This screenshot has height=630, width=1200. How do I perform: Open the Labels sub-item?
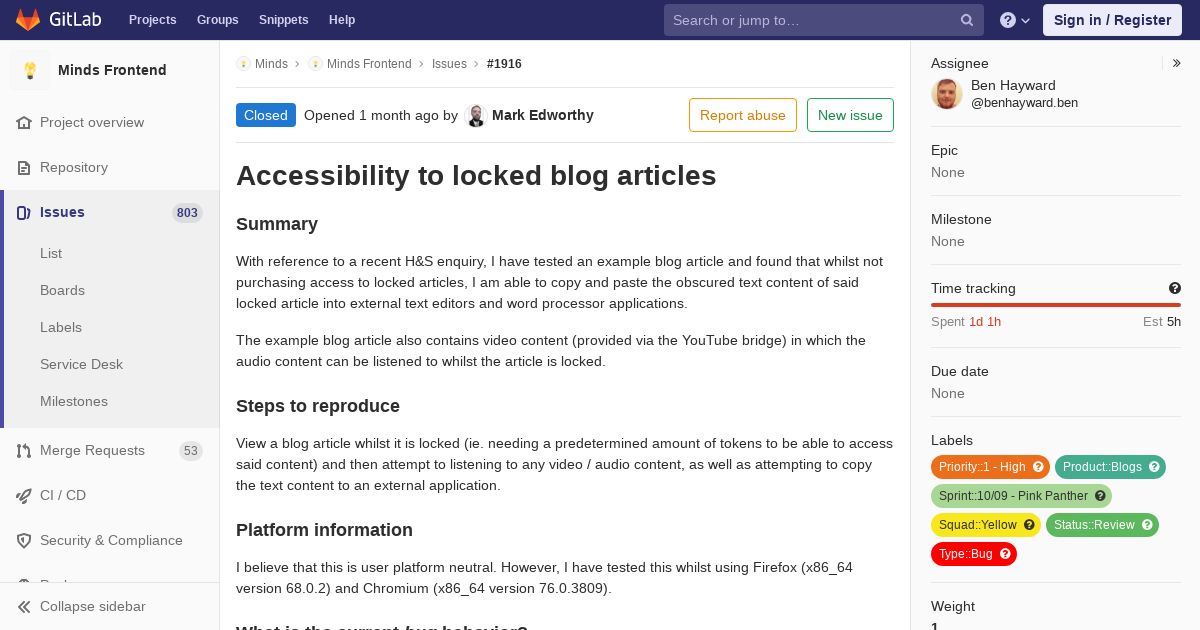pos(61,327)
